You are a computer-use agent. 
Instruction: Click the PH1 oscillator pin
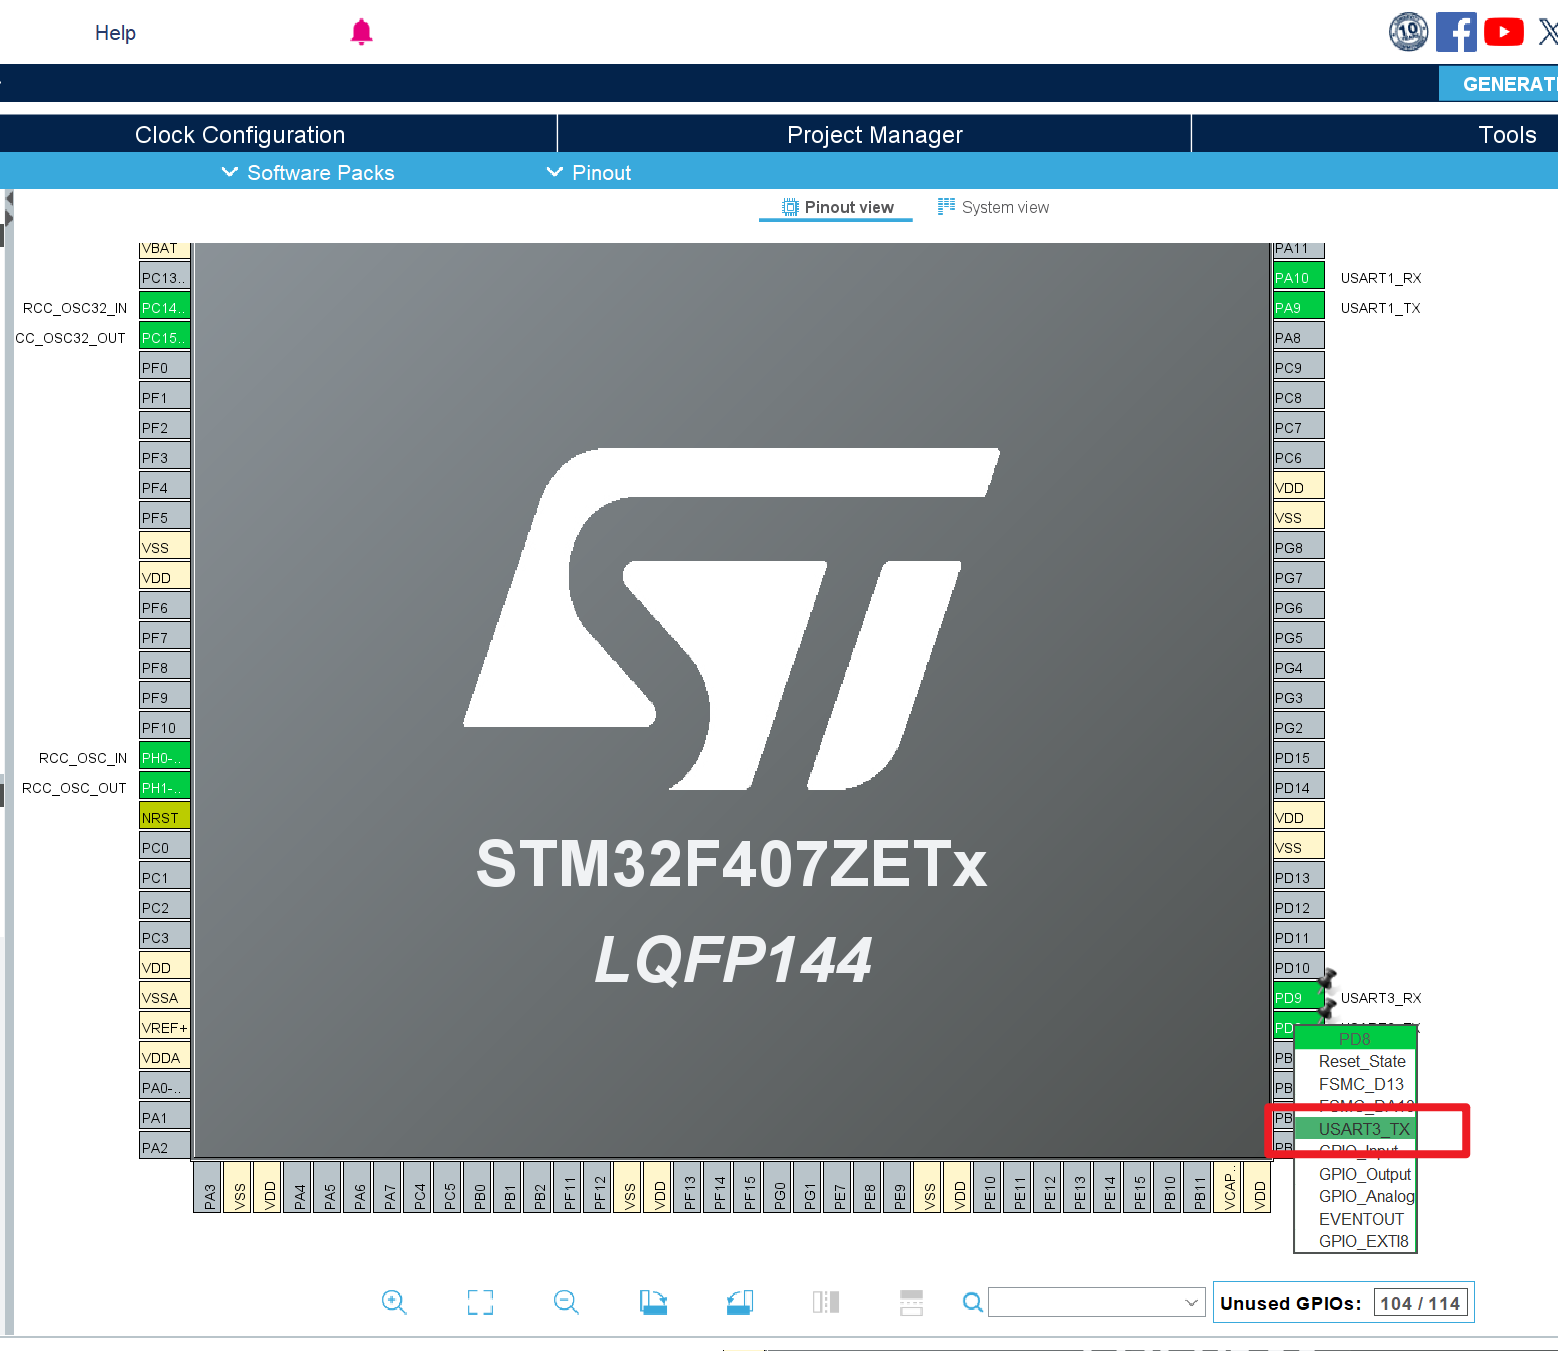tap(165, 787)
